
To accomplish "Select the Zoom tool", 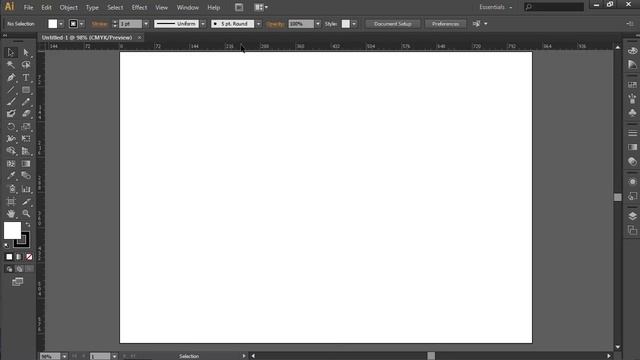I will [x=26, y=213].
